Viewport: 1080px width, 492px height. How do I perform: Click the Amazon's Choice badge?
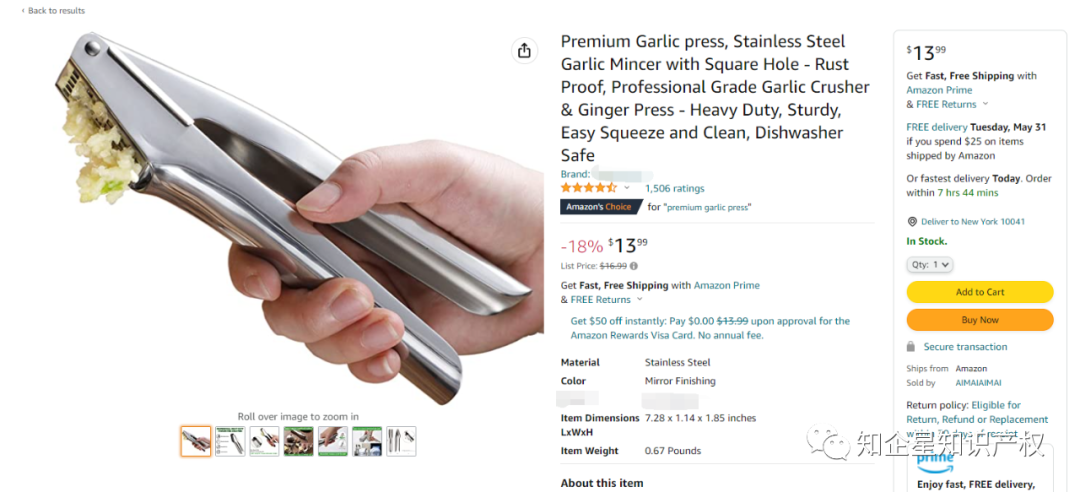click(598, 207)
